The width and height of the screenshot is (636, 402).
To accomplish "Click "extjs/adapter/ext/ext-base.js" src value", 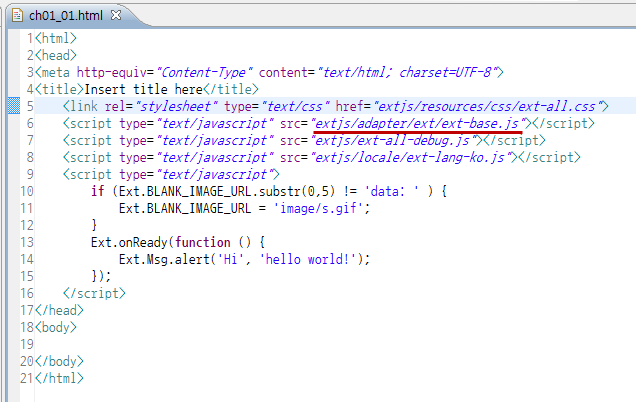I will coord(418,123).
